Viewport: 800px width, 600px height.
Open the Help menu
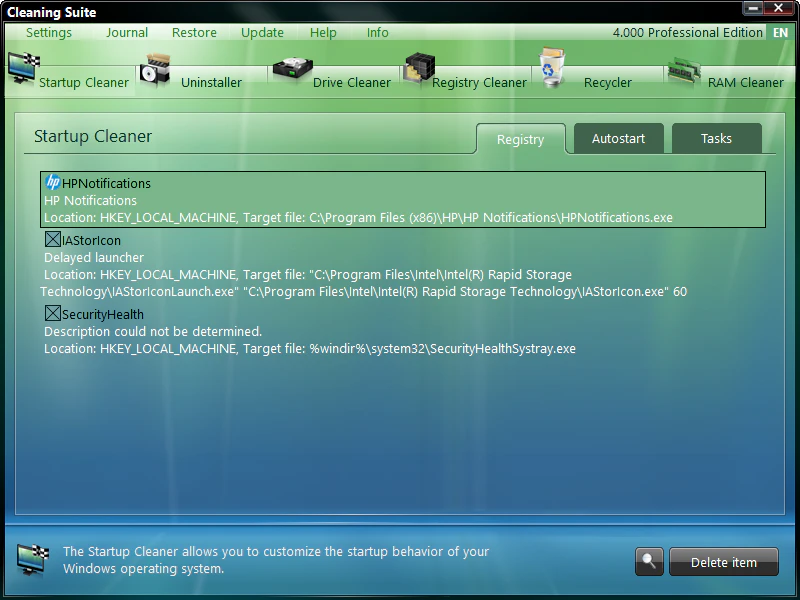tap(323, 32)
